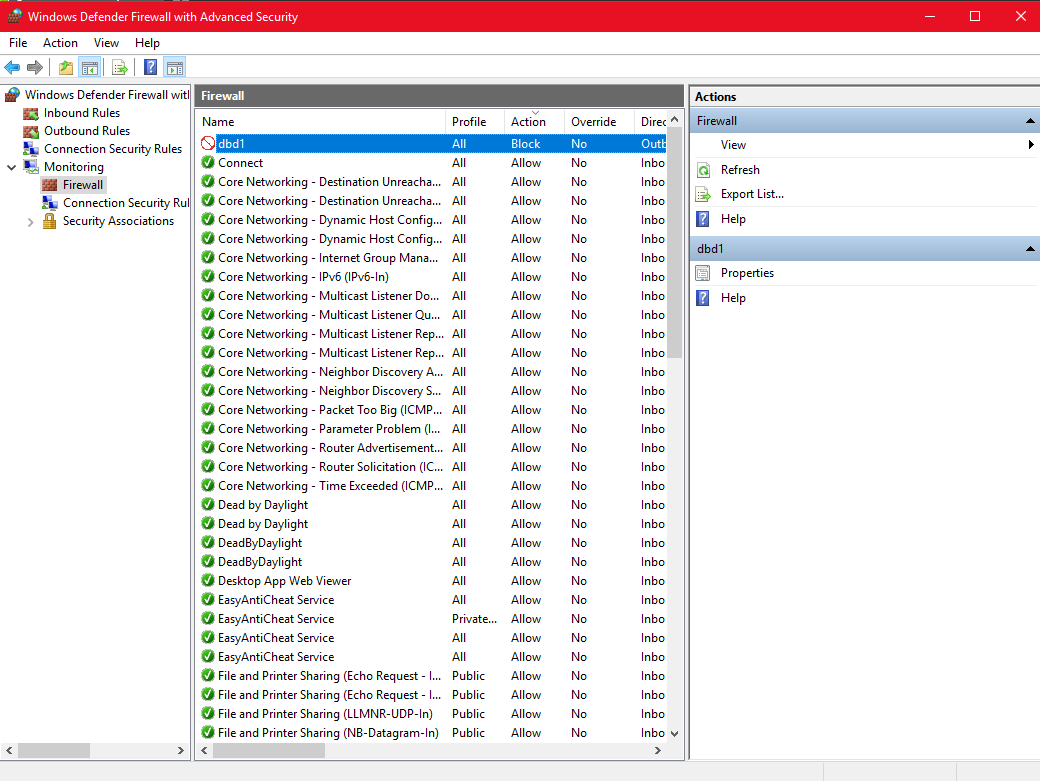Collapse the dbd1 actions section
1040x781 pixels.
(1029, 249)
